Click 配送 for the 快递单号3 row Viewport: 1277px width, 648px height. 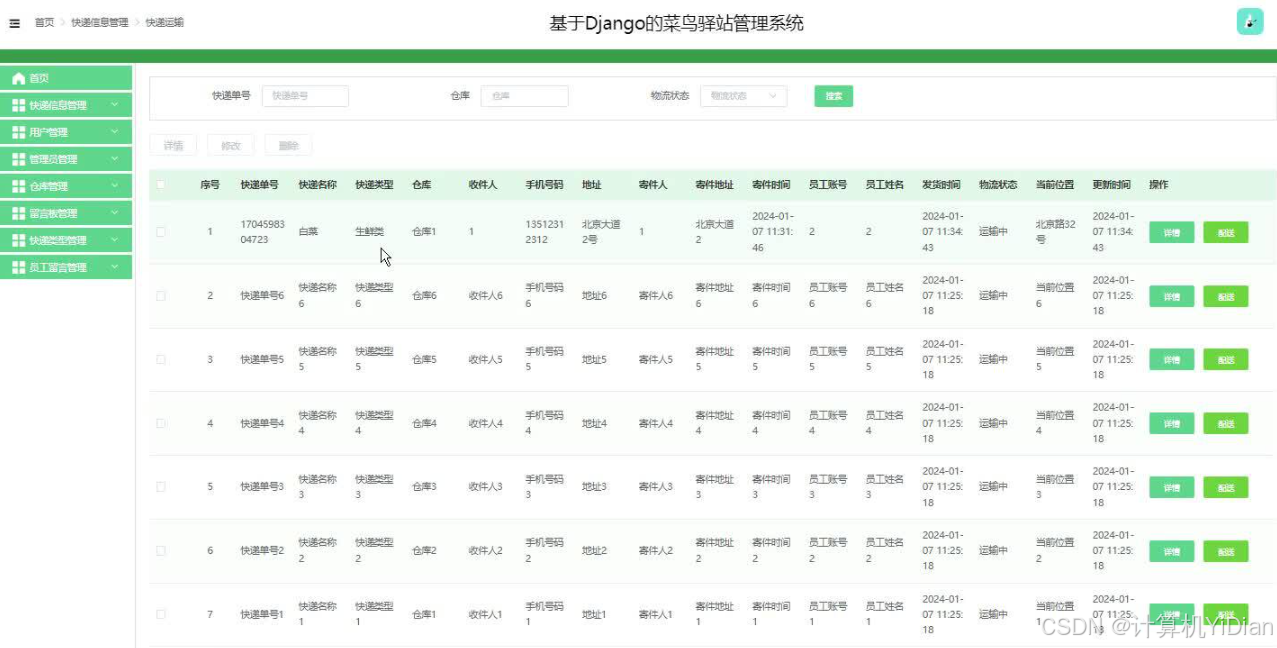[1226, 487]
